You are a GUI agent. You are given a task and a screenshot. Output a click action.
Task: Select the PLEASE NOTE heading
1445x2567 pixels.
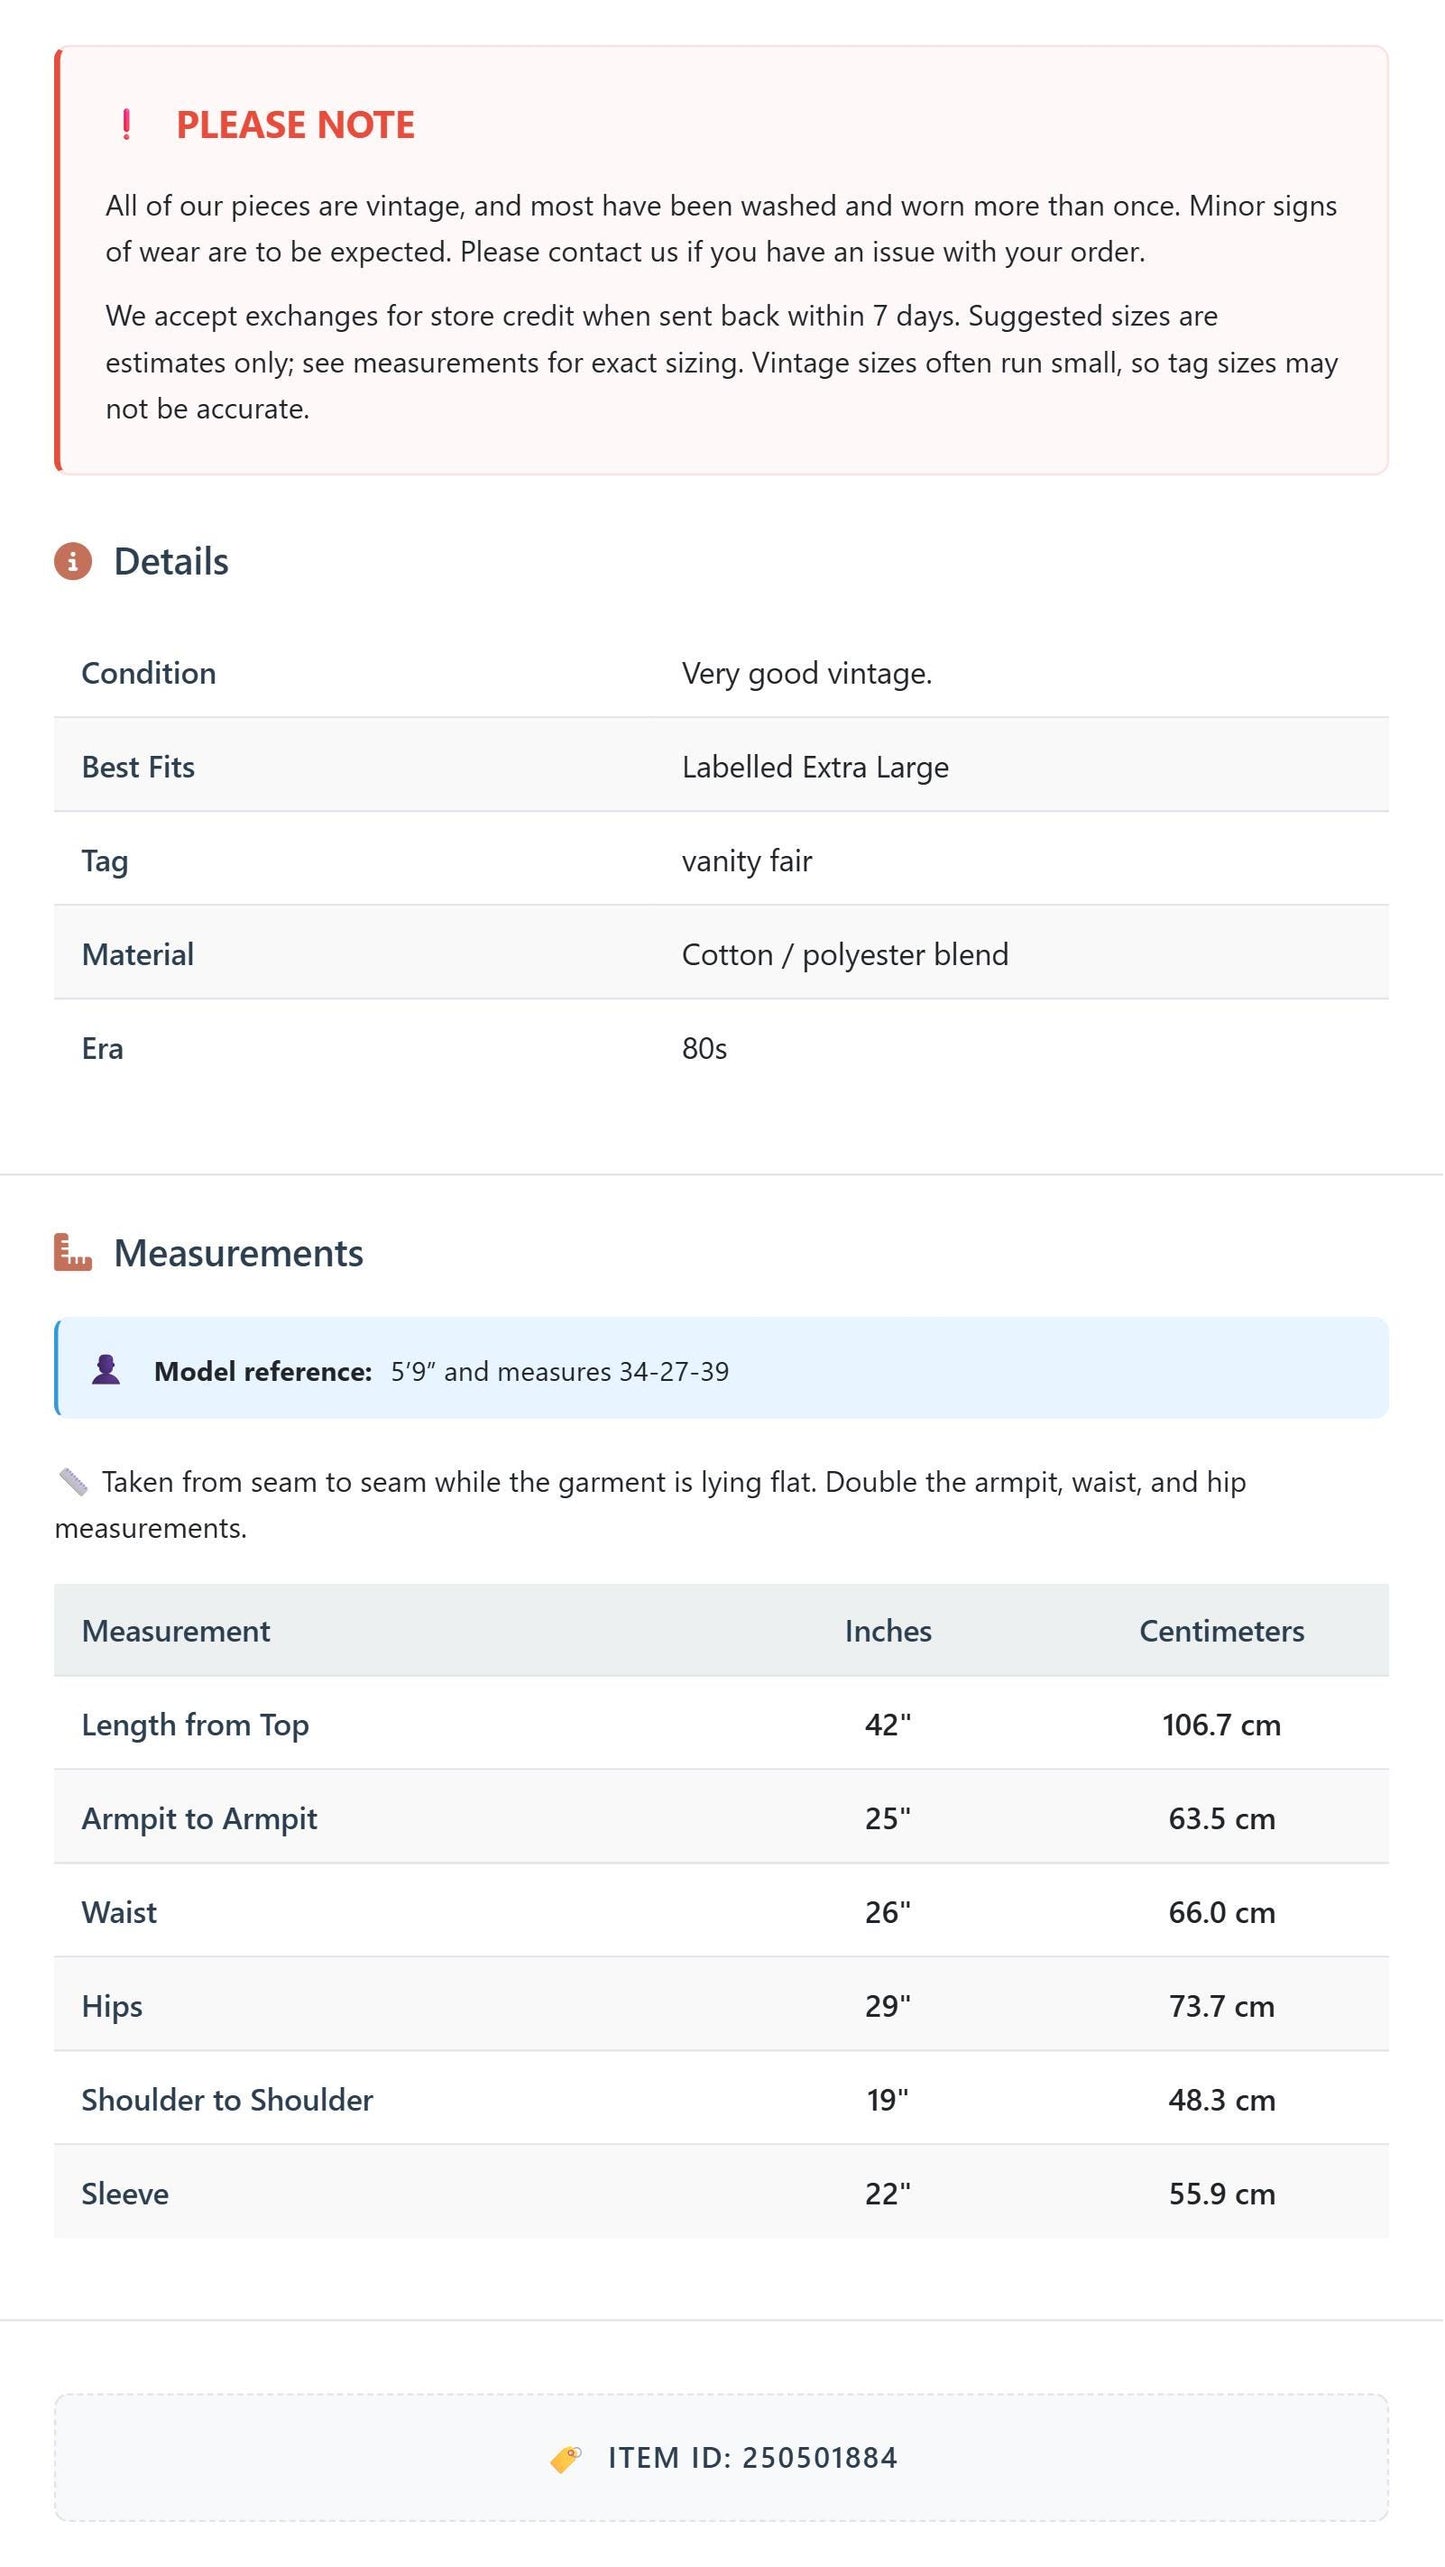click(x=295, y=125)
